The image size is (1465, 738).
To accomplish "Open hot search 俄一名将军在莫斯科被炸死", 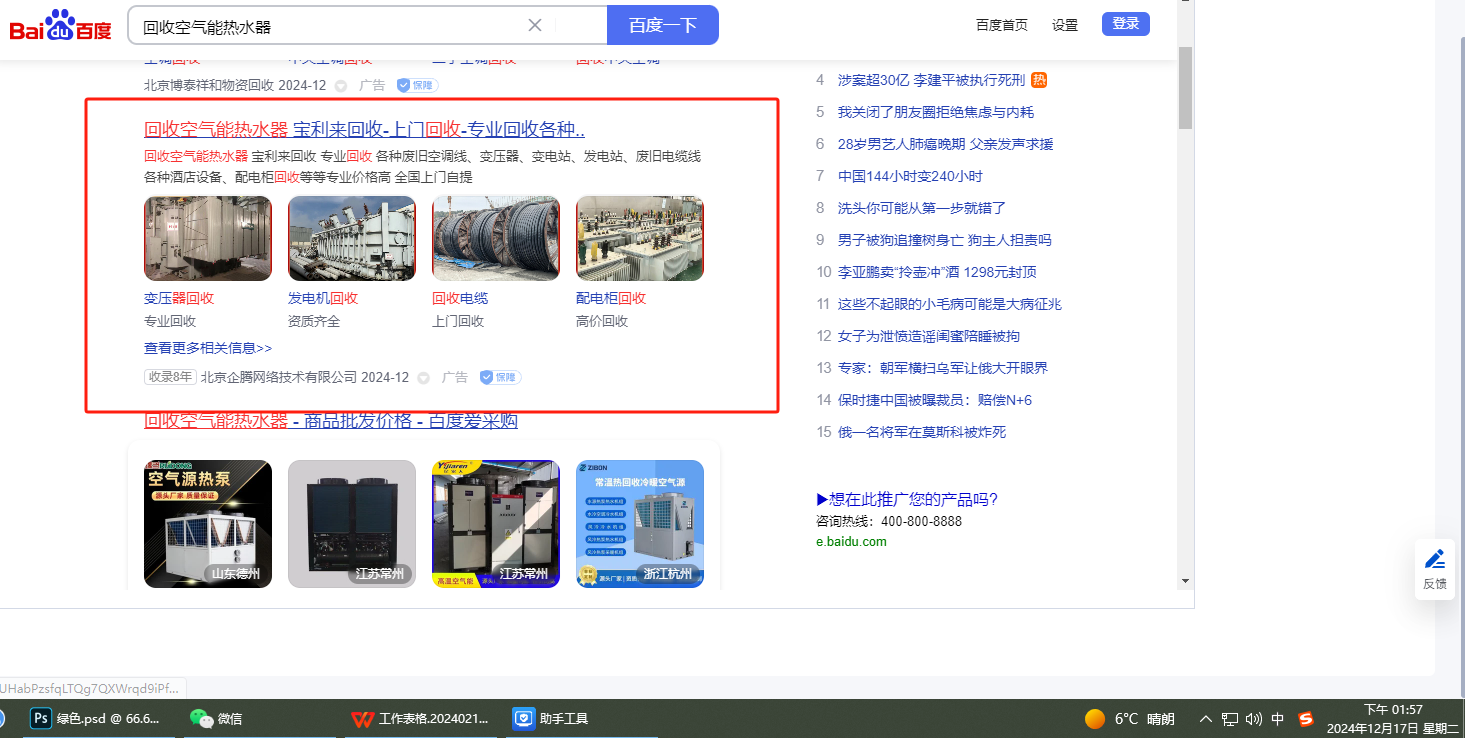I will click(x=922, y=432).
